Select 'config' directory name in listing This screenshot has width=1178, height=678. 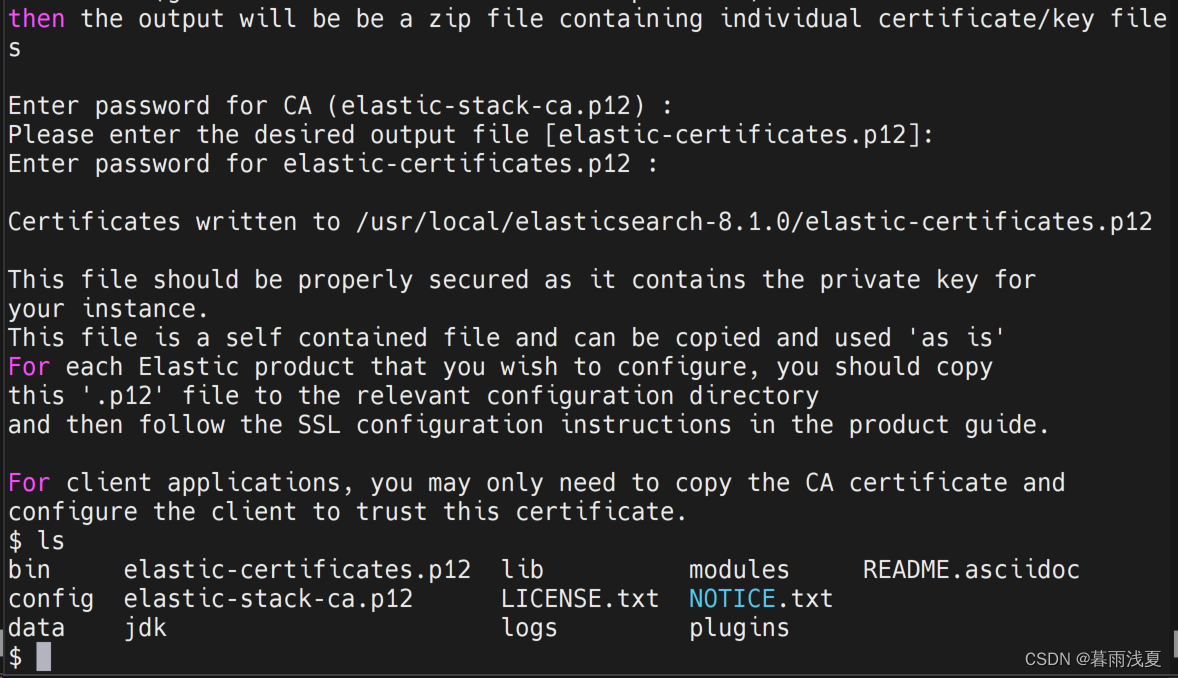[x=51, y=599]
